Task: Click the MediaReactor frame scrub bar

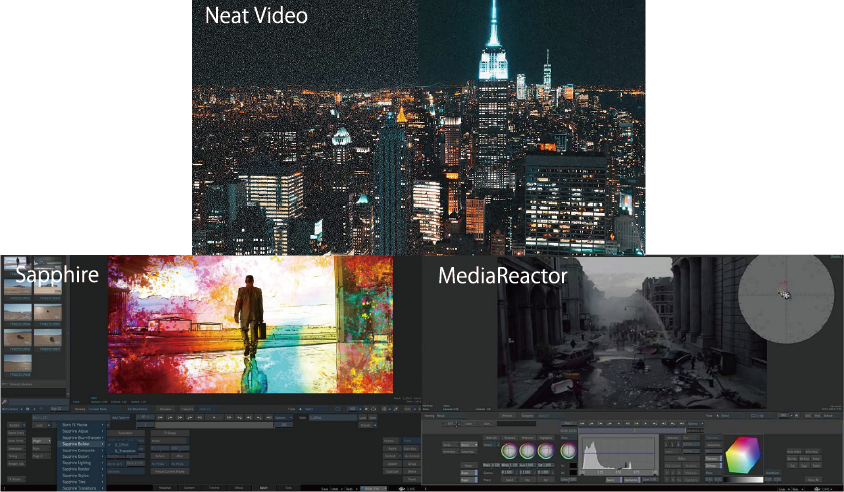Action: click(632, 431)
